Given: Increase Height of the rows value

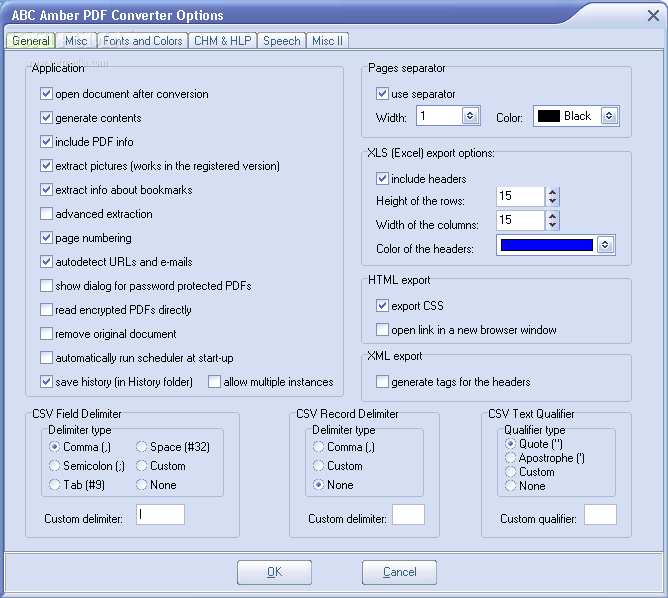Looking at the screenshot, I should pyautogui.click(x=553, y=192).
